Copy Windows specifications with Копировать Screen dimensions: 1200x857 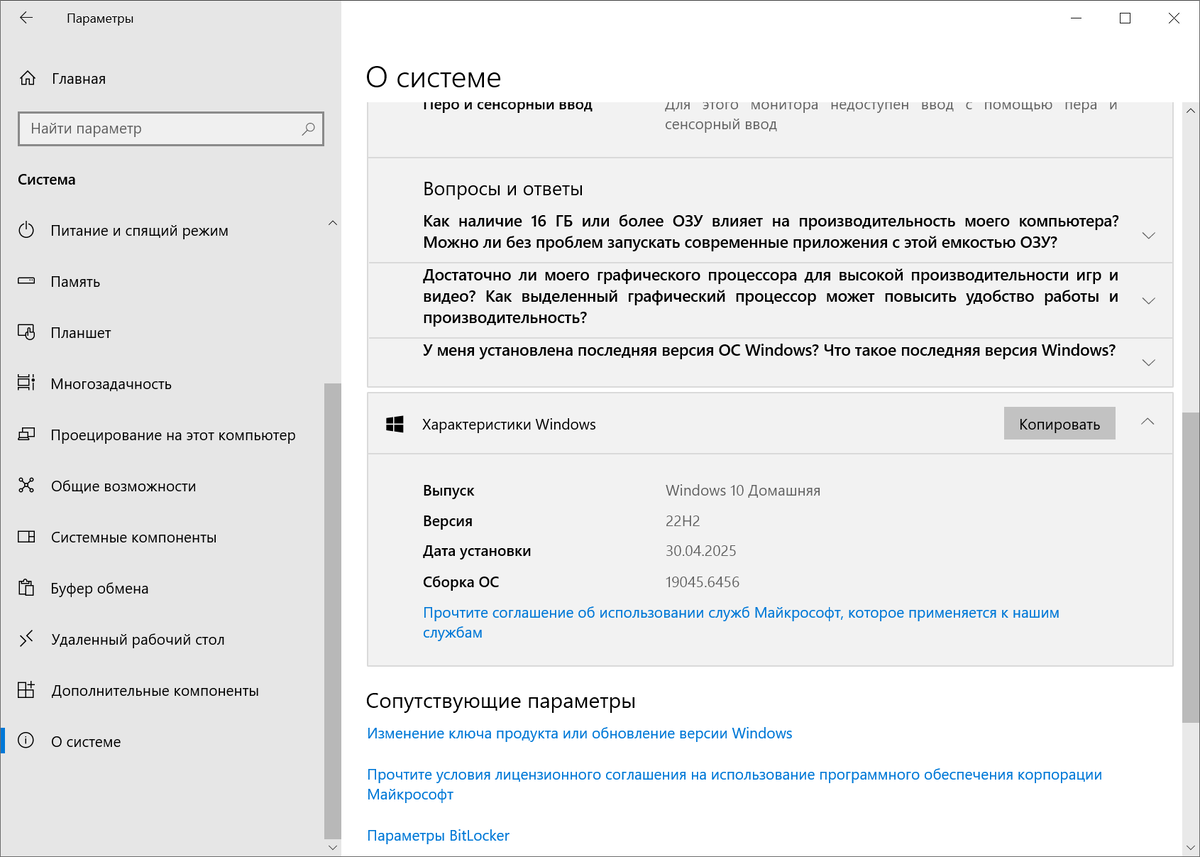pyautogui.click(x=1059, y=424)
